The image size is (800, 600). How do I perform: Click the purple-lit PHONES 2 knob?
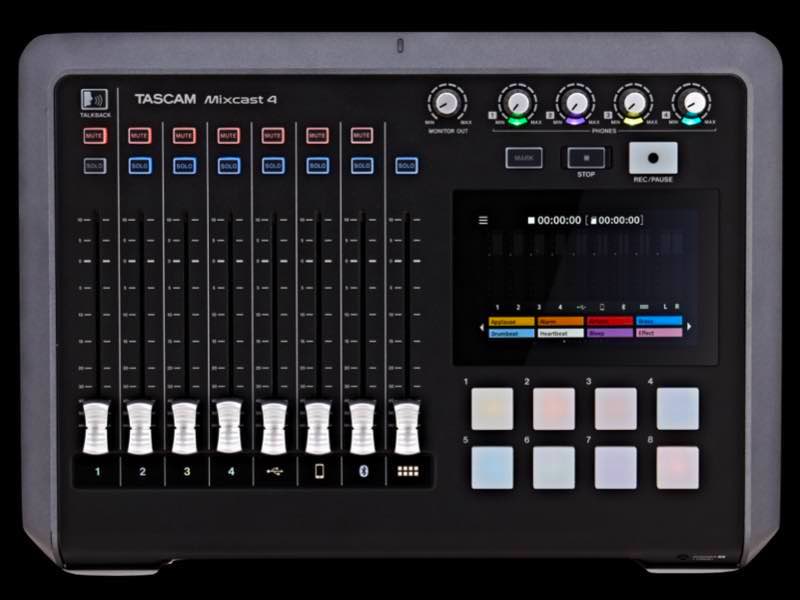click(x=576, y=103)
